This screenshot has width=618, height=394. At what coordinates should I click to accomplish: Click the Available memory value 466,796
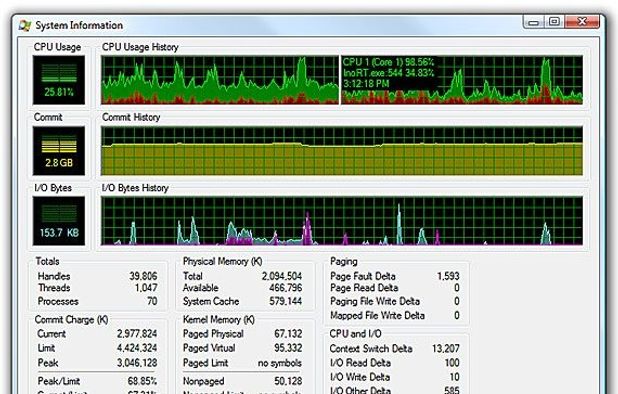(x=286, y=288)
